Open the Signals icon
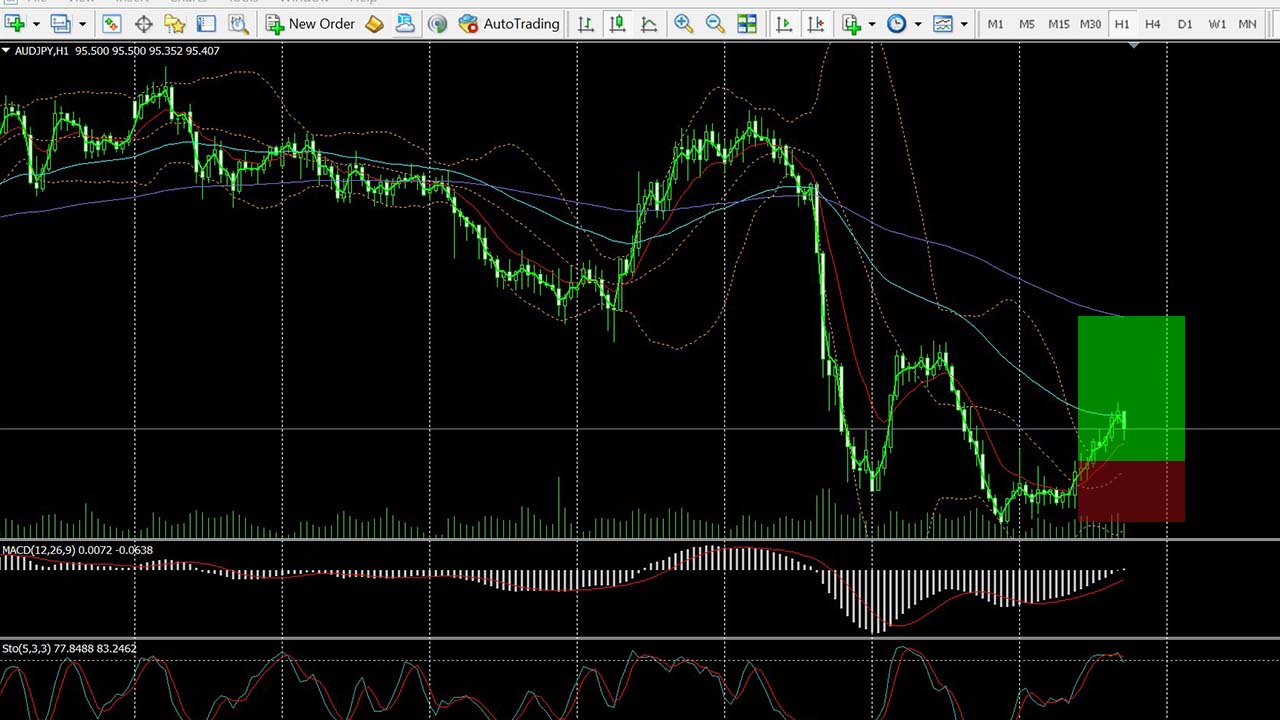The image size is (1280, 720). [x=437, y=23]
